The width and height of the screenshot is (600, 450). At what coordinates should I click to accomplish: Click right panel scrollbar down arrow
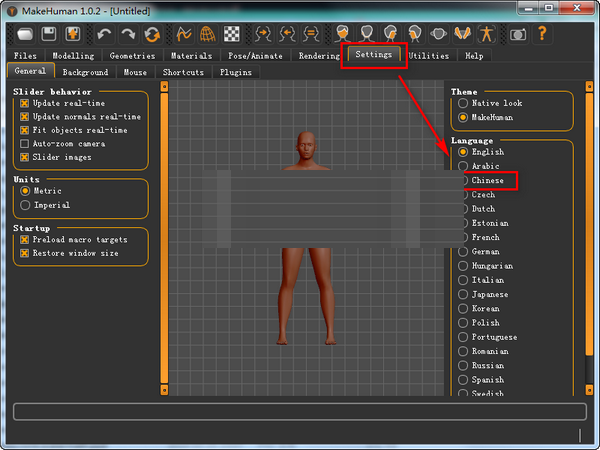point(589,390)
